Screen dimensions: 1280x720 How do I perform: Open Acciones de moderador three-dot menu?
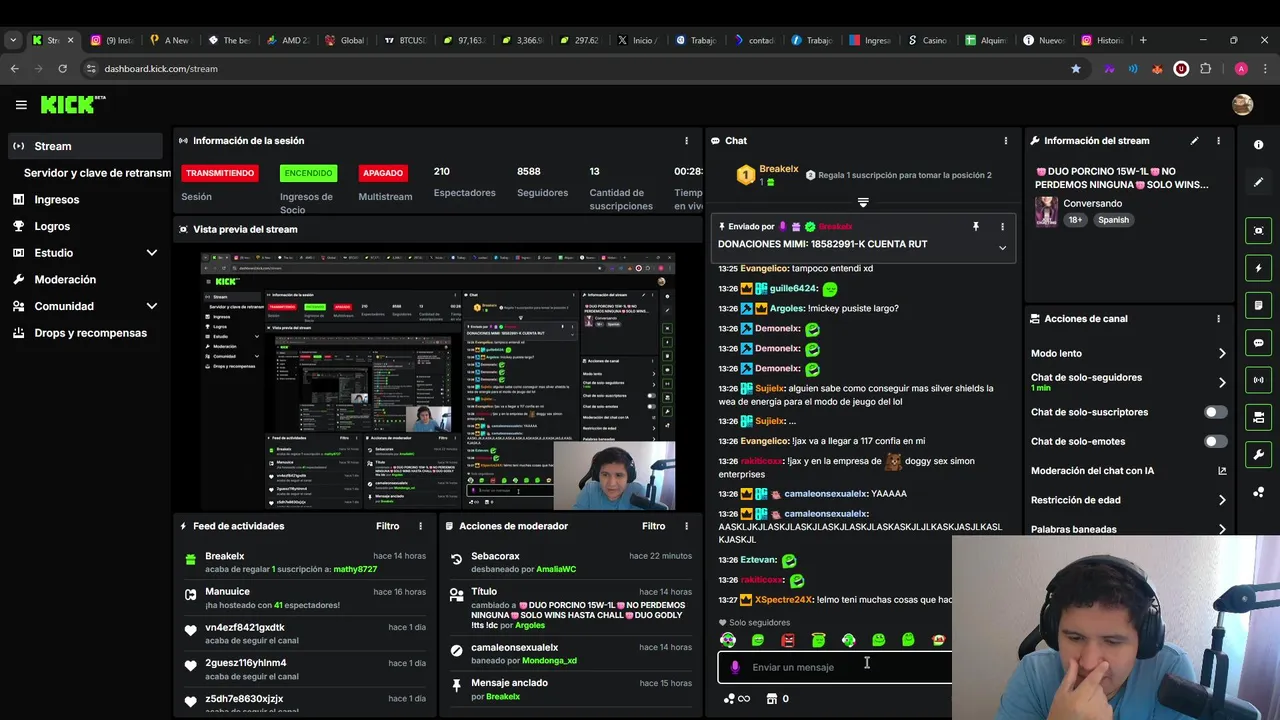686,526
